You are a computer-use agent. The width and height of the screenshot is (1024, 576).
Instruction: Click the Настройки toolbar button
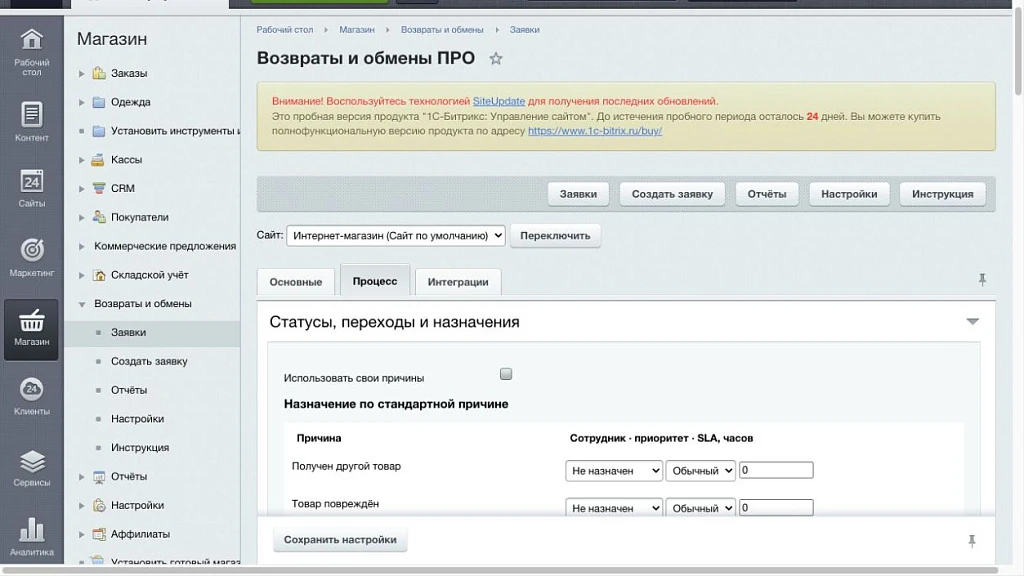[849, 194]
